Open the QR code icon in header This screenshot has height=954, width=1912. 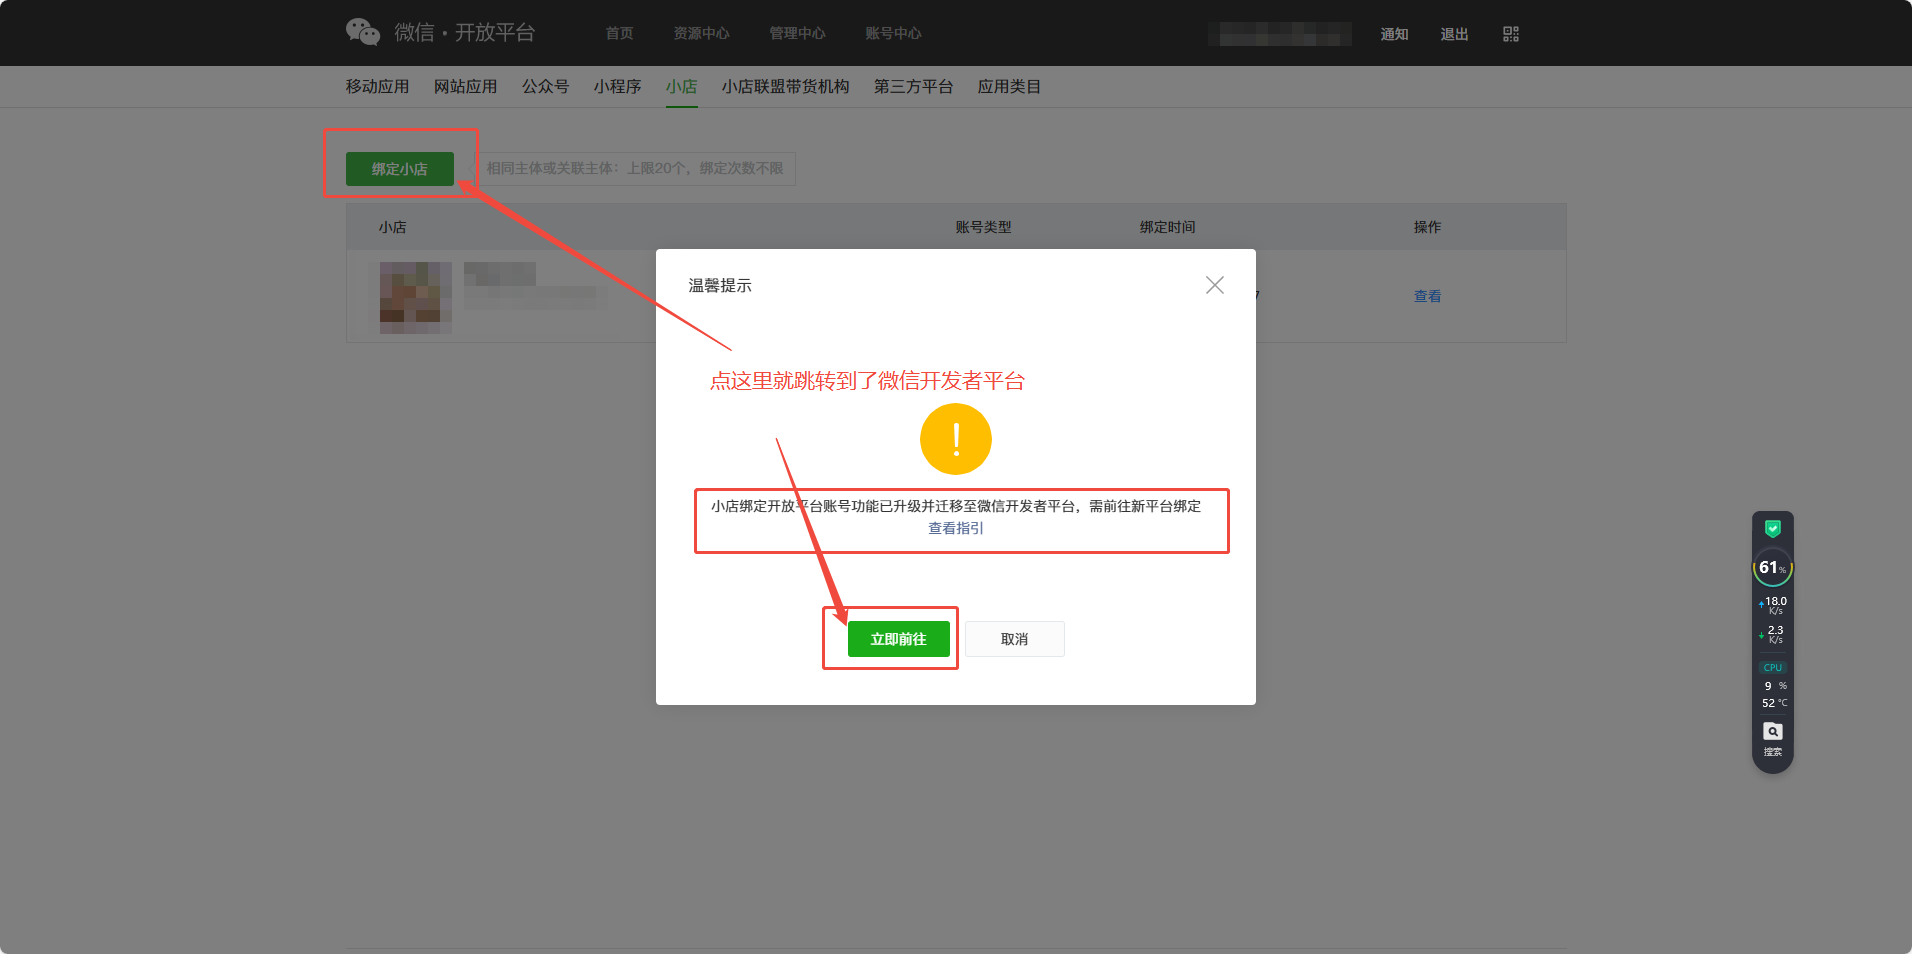pos(1510,34)
